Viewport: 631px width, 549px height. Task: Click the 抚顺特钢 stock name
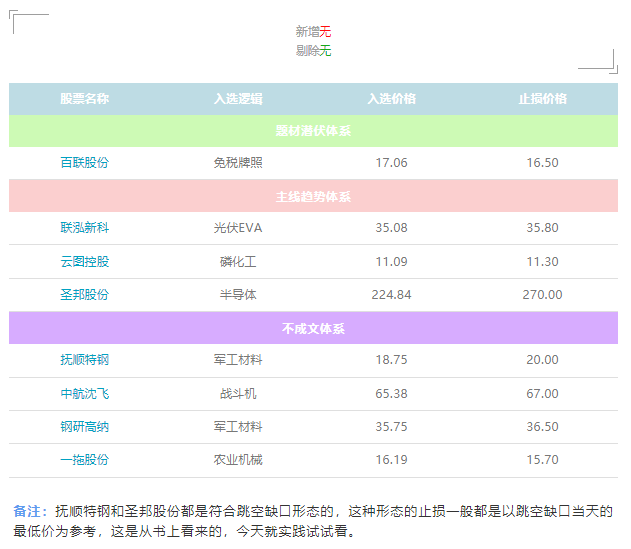tap(85, 359)
